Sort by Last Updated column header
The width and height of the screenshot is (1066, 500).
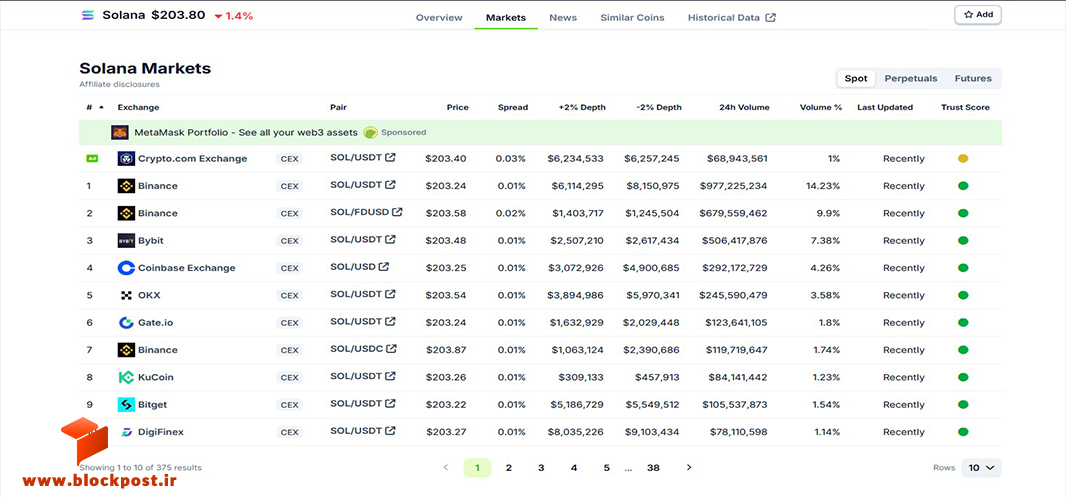point(885,107)
